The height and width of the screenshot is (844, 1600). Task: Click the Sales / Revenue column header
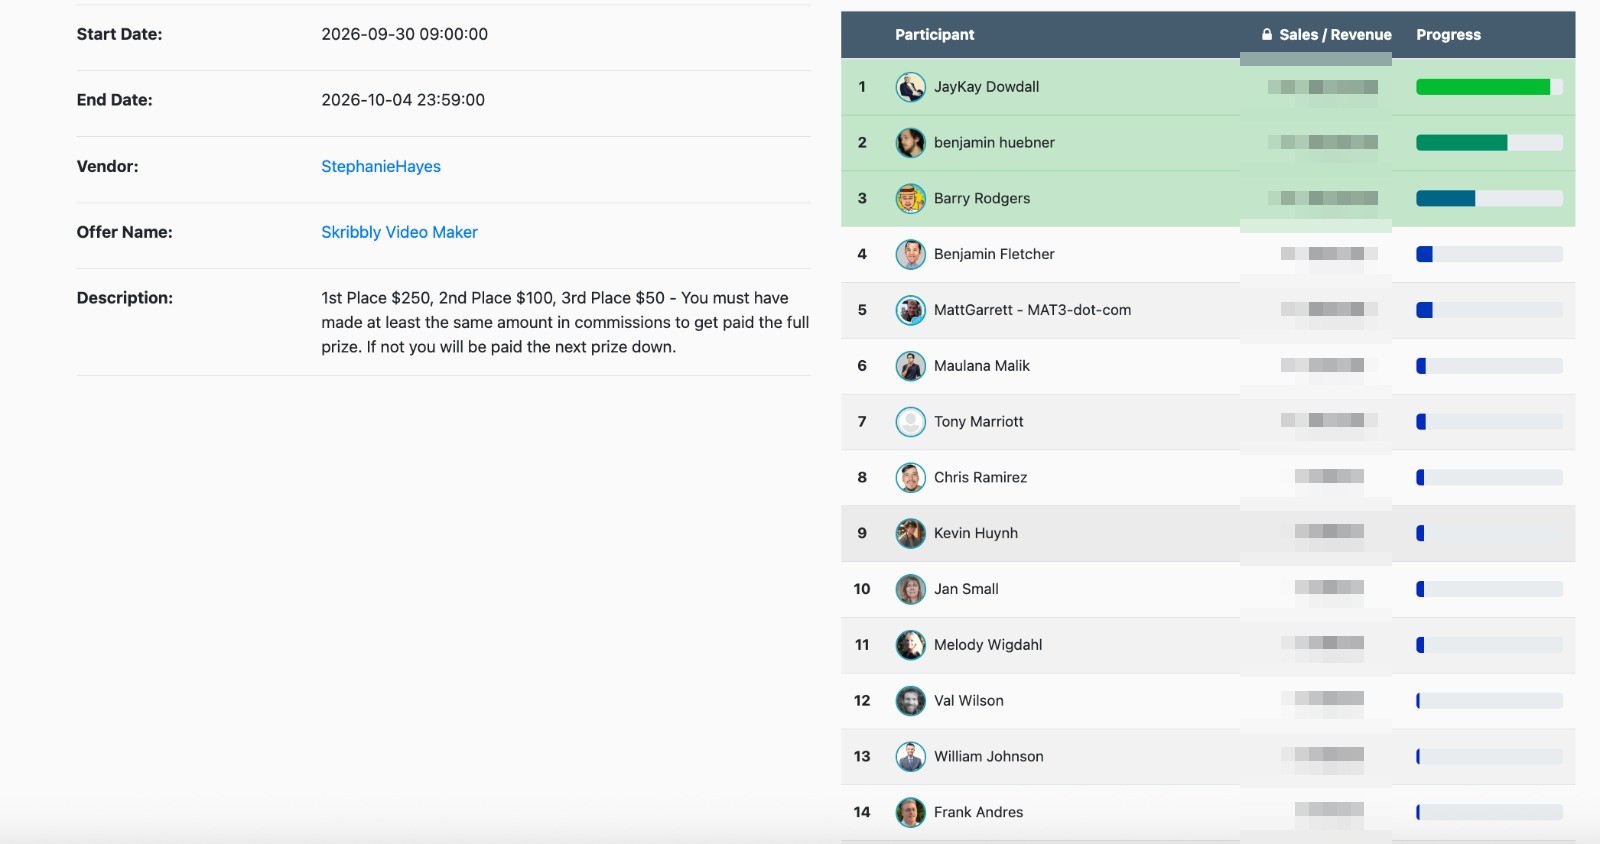pyautogui.click(x=1335, y=35)
